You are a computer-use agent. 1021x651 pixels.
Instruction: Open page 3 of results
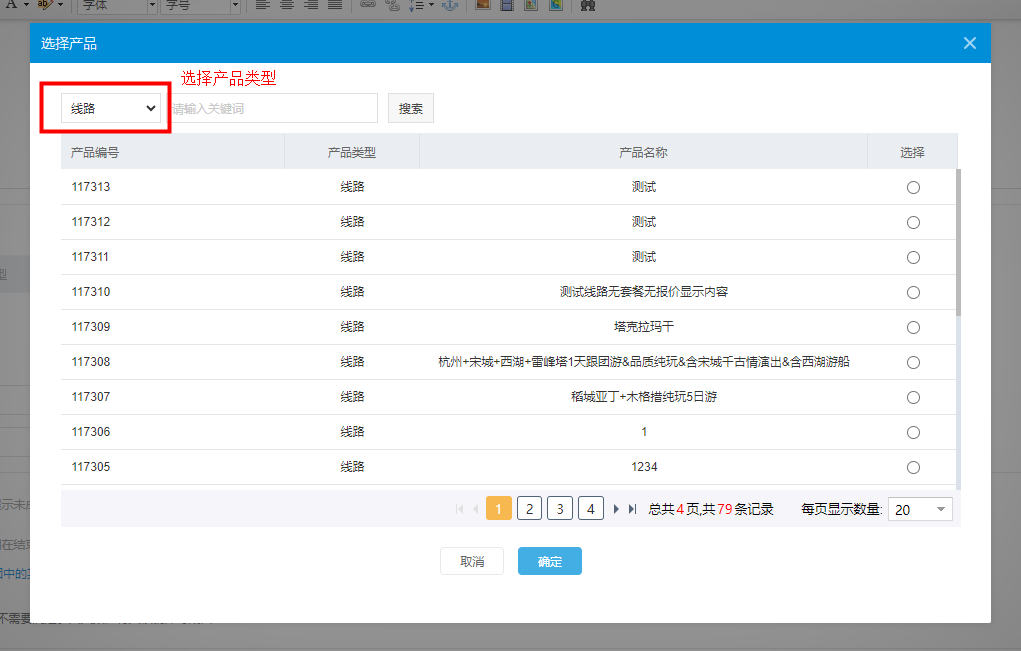[560, 509]
